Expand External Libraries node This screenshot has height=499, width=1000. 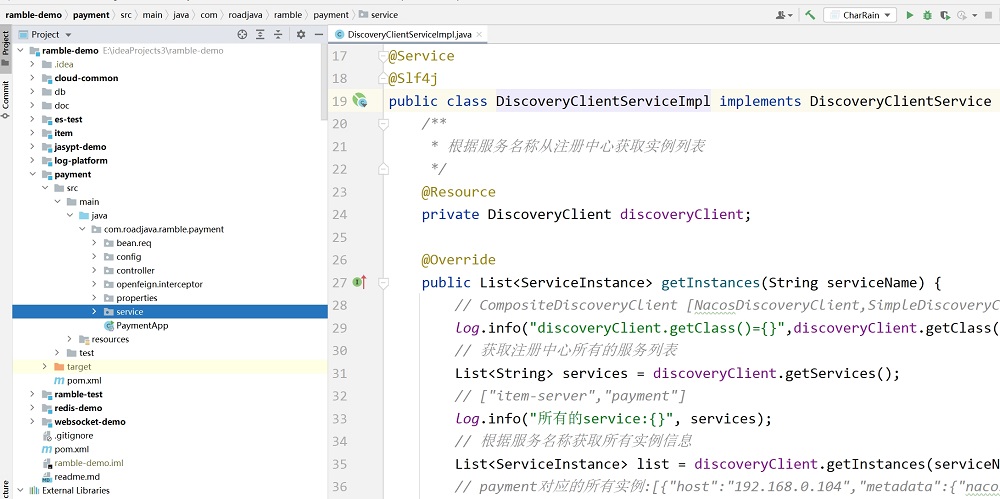click(x=20, y=491)
